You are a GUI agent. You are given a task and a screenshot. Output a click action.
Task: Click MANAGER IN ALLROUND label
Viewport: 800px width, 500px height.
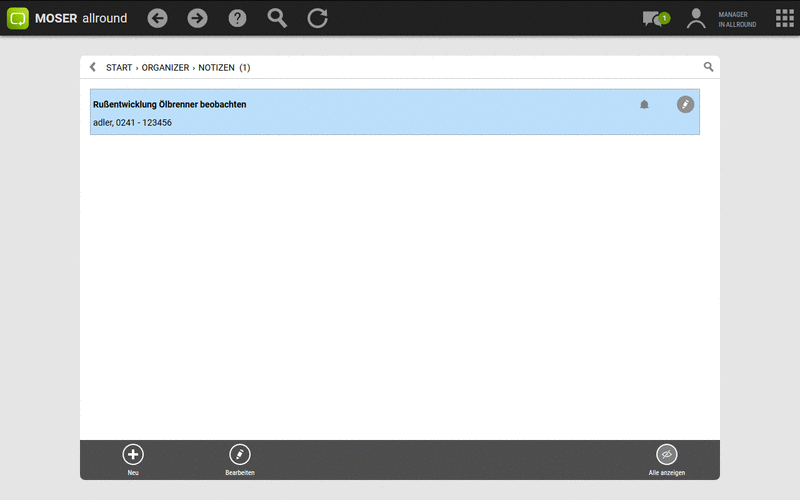737,19
